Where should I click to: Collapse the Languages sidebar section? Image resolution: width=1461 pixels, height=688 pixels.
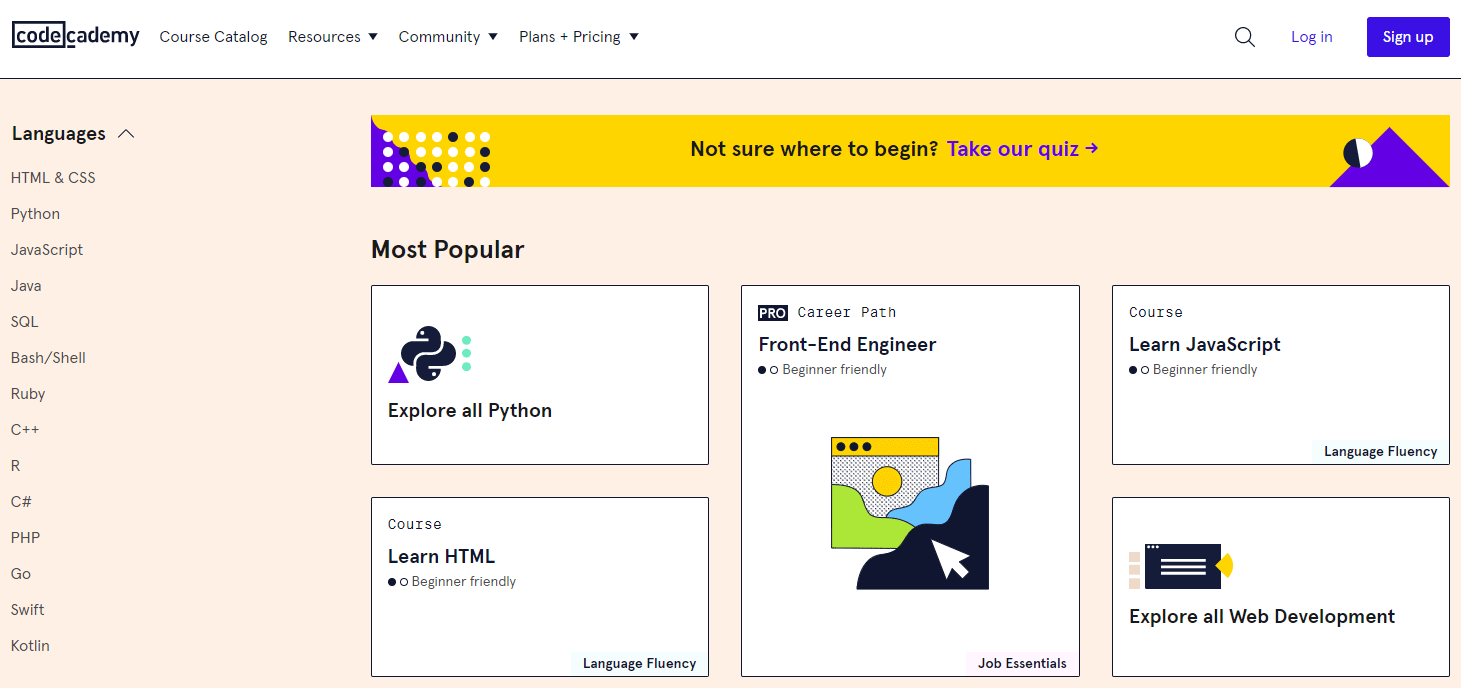click(x=126, y=134)
